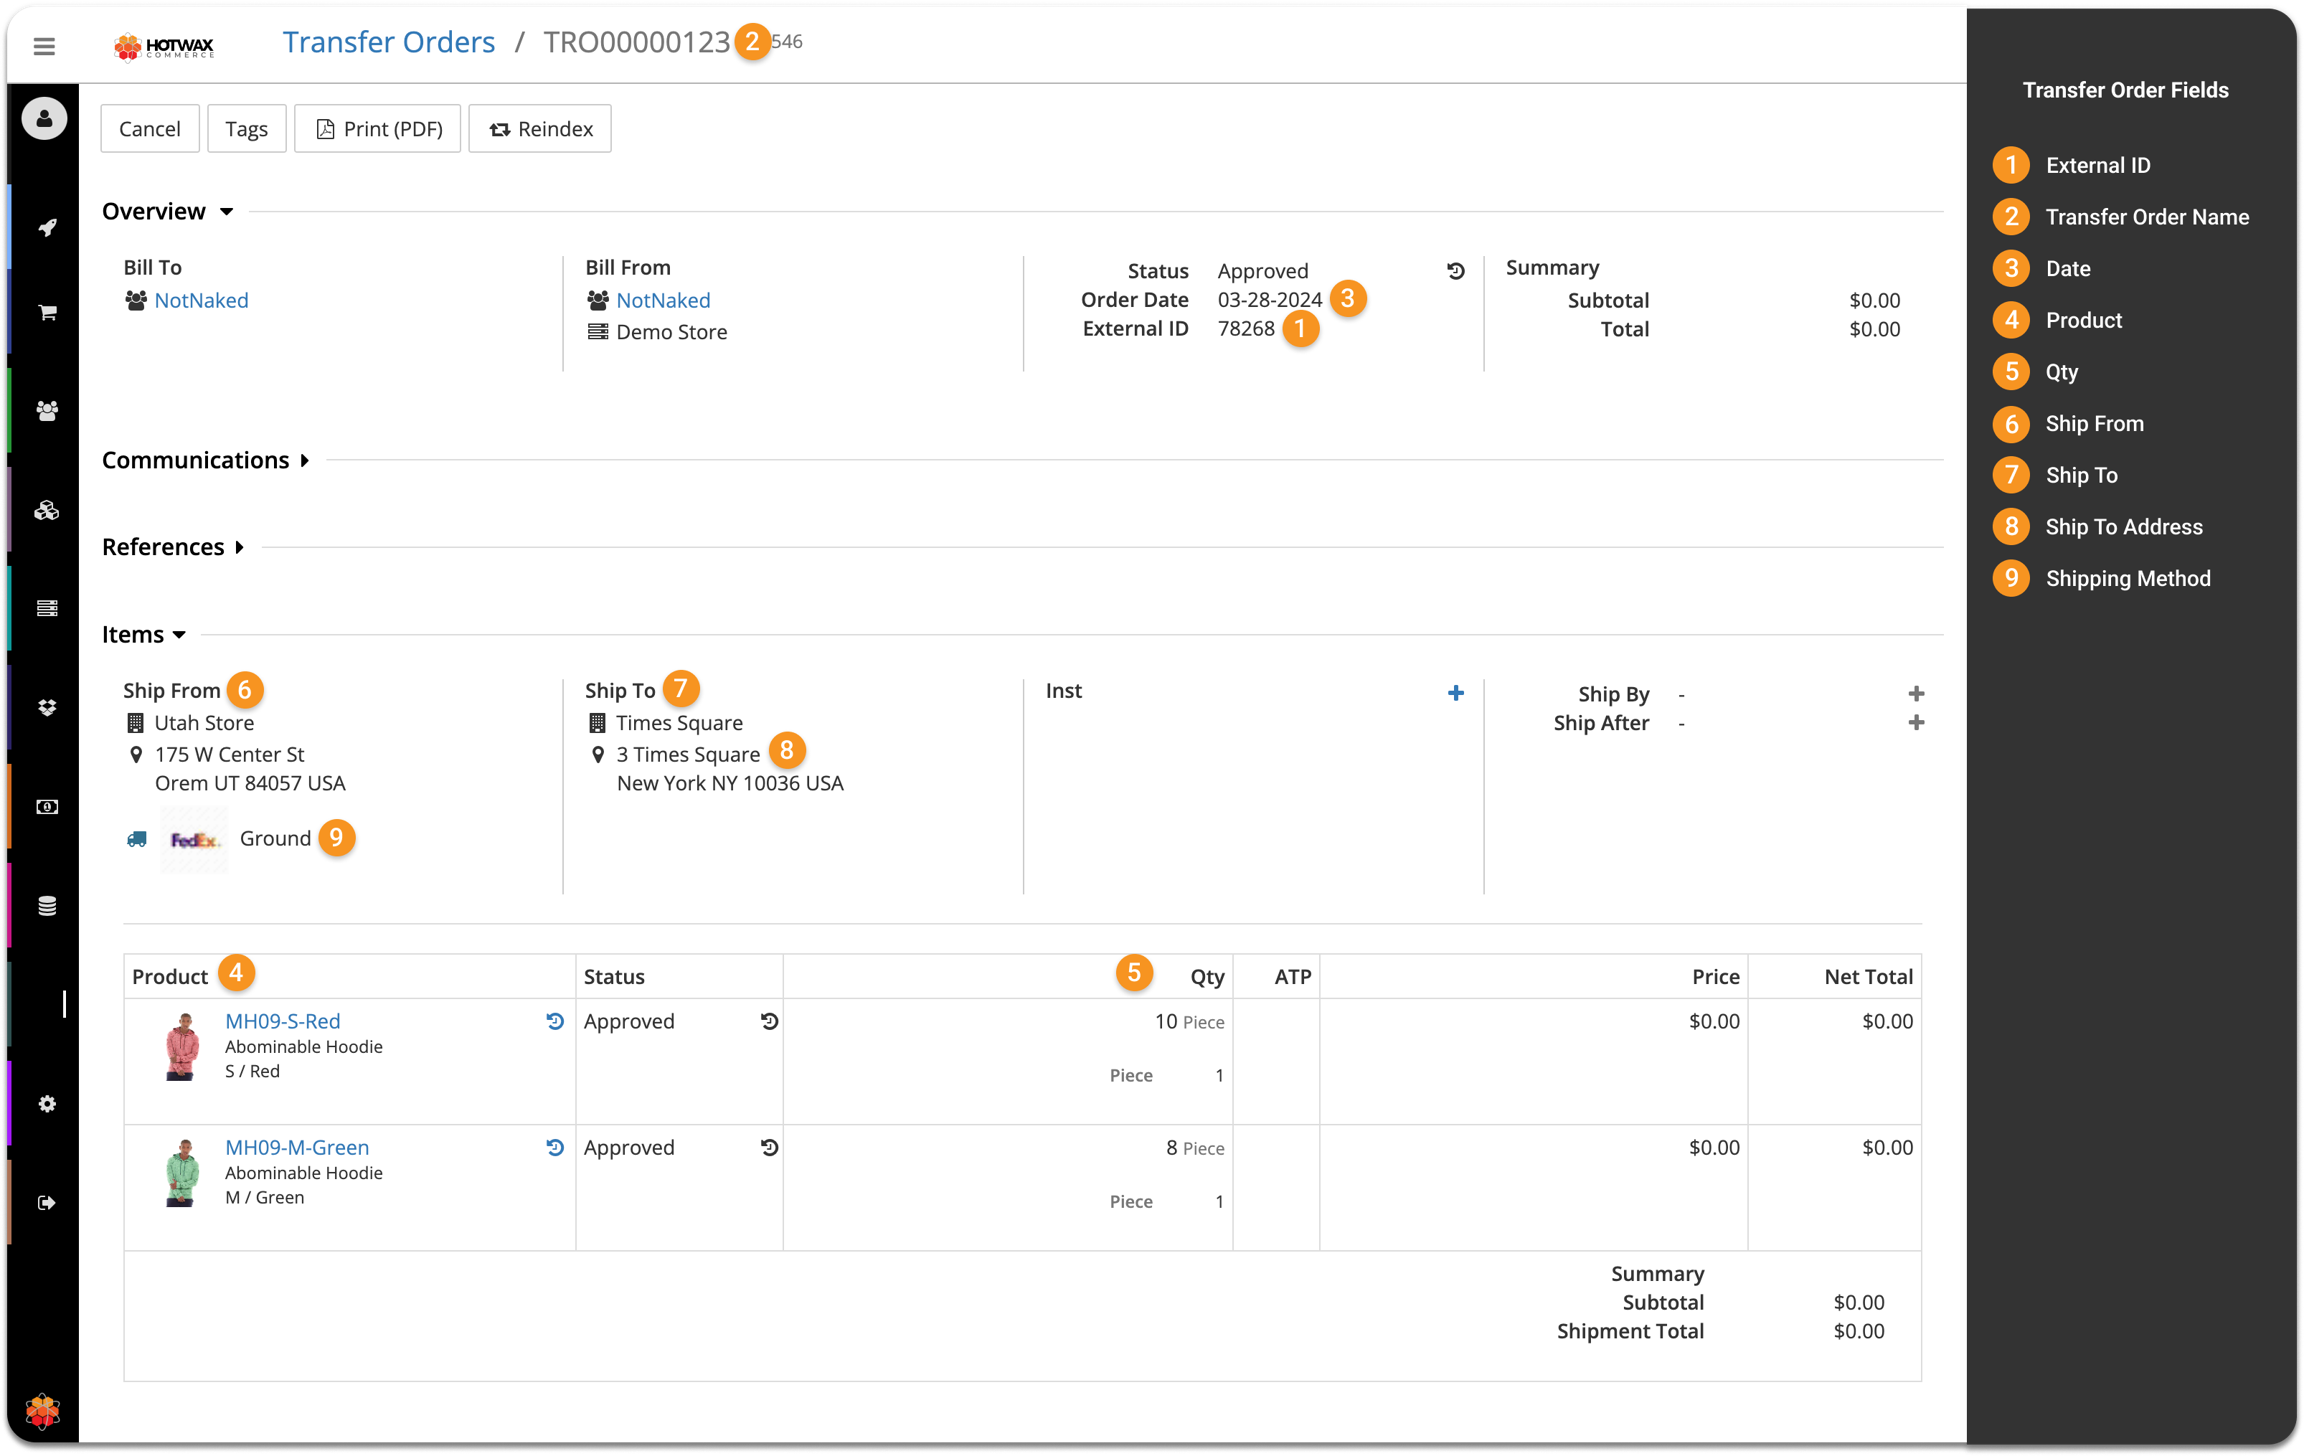Click the sign-out icon in sidebar
This screenshot has width=2304, height=1456.
pos(47,1203)
